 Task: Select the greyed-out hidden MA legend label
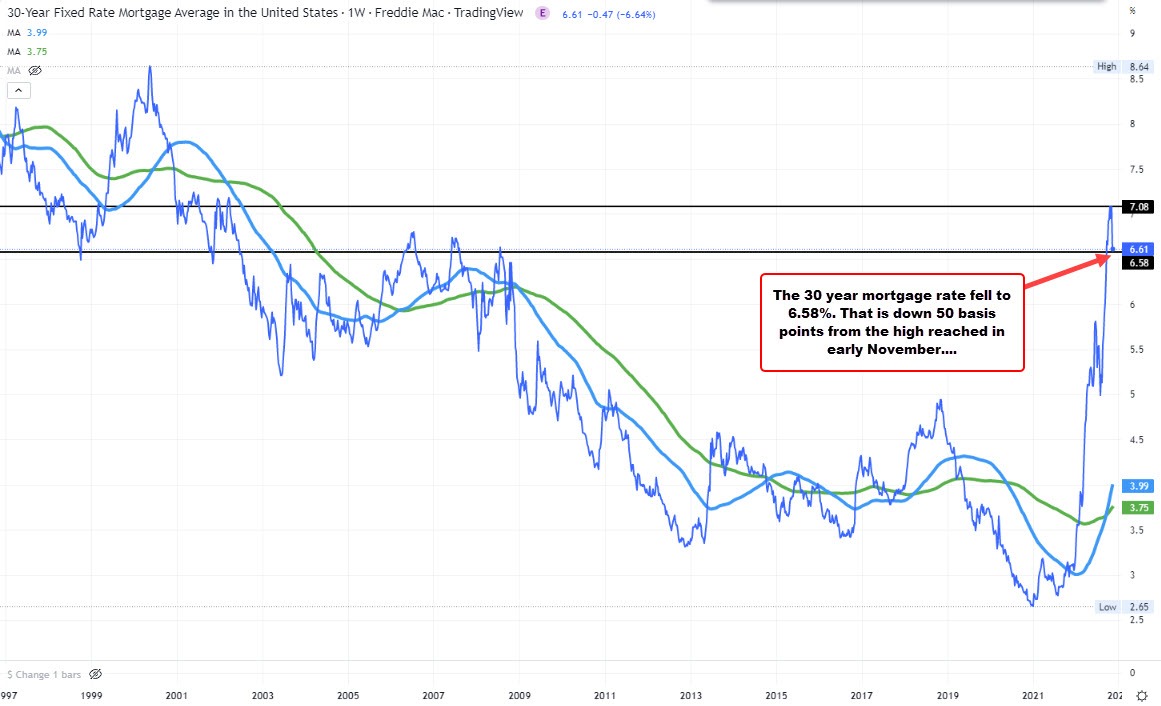[14, 70]
